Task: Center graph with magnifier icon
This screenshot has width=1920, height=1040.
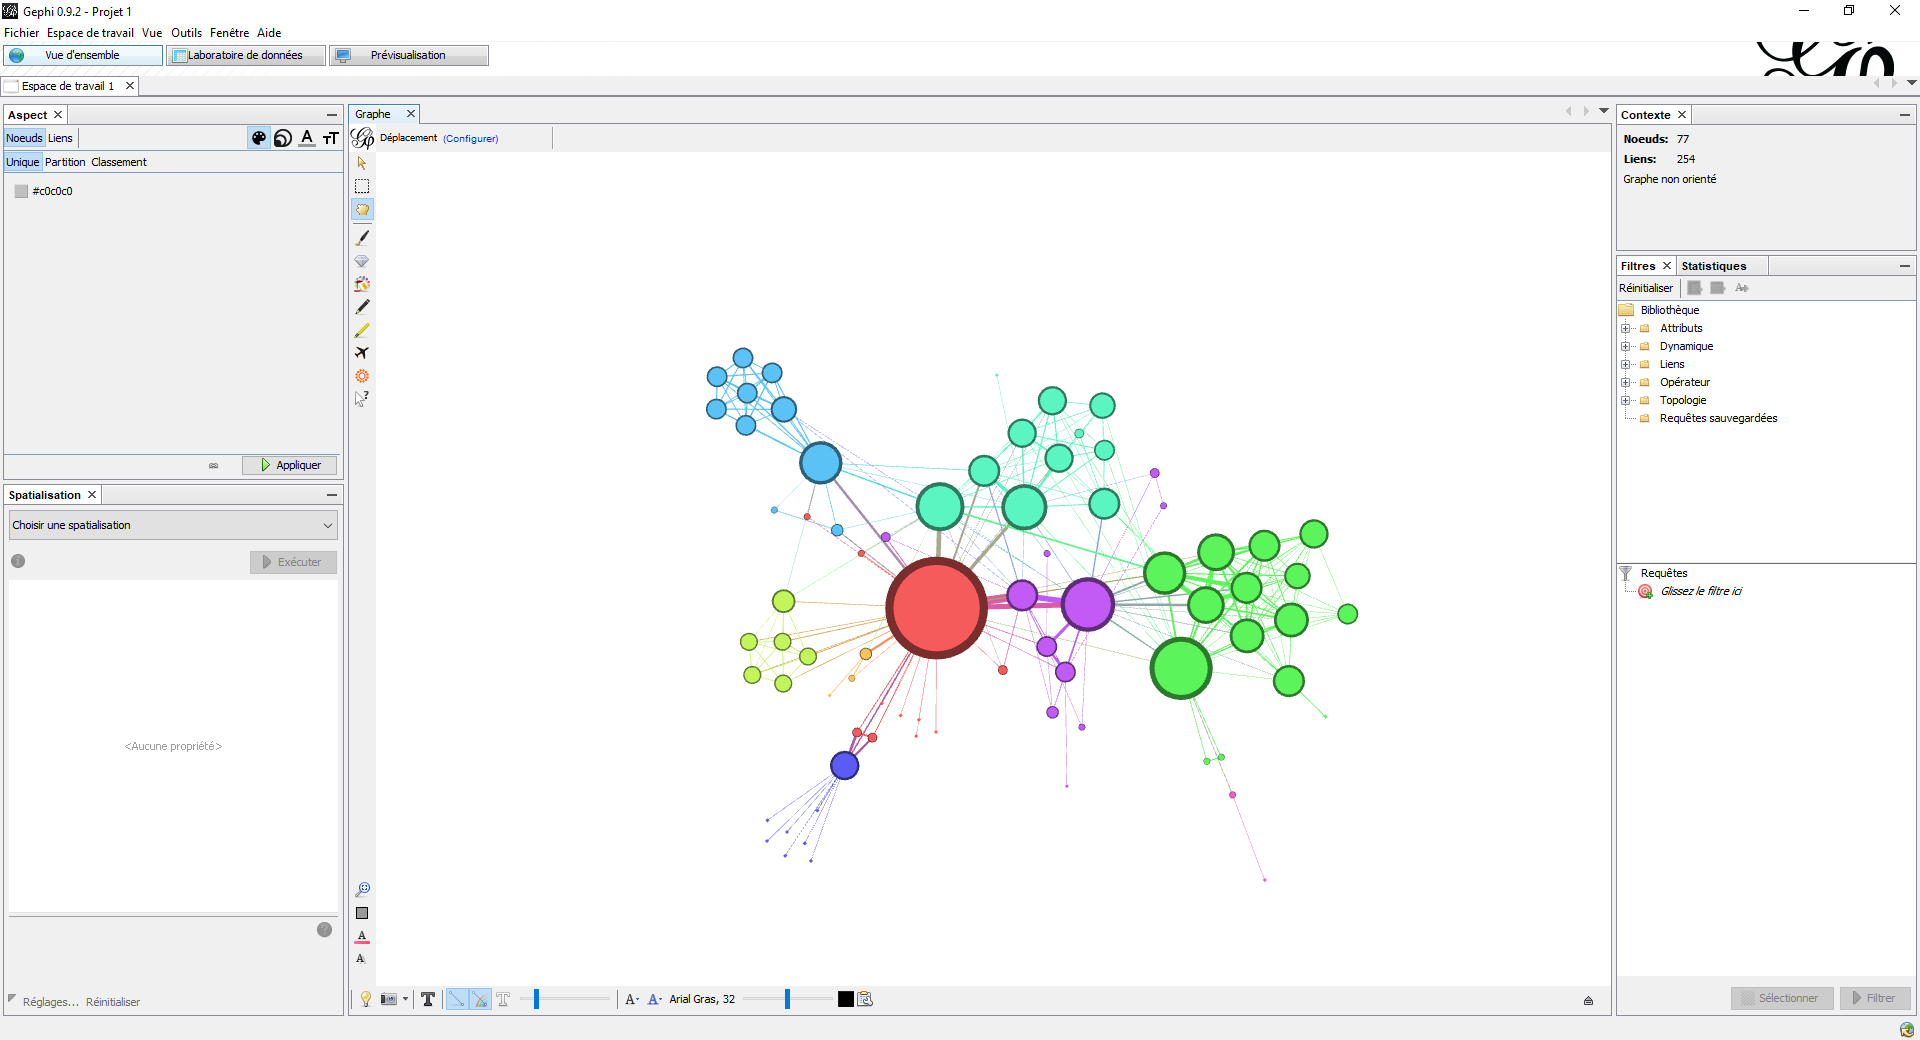Action: coord(362,889)
